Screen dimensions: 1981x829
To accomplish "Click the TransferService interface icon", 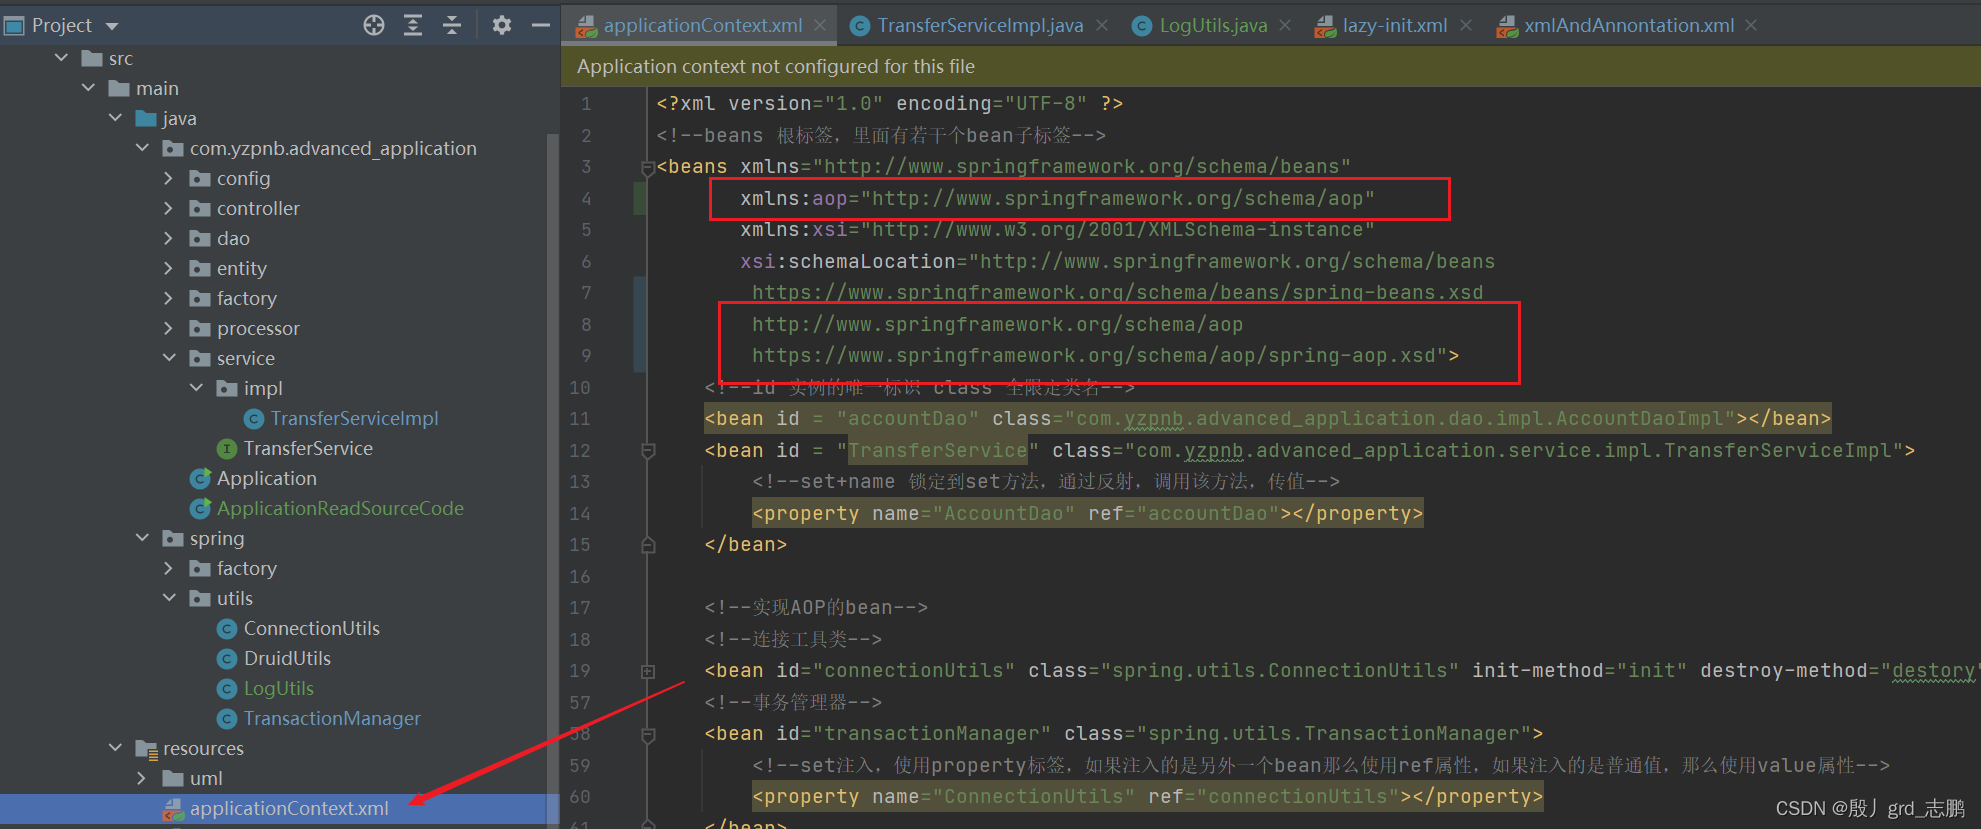I will click(227, 449).
